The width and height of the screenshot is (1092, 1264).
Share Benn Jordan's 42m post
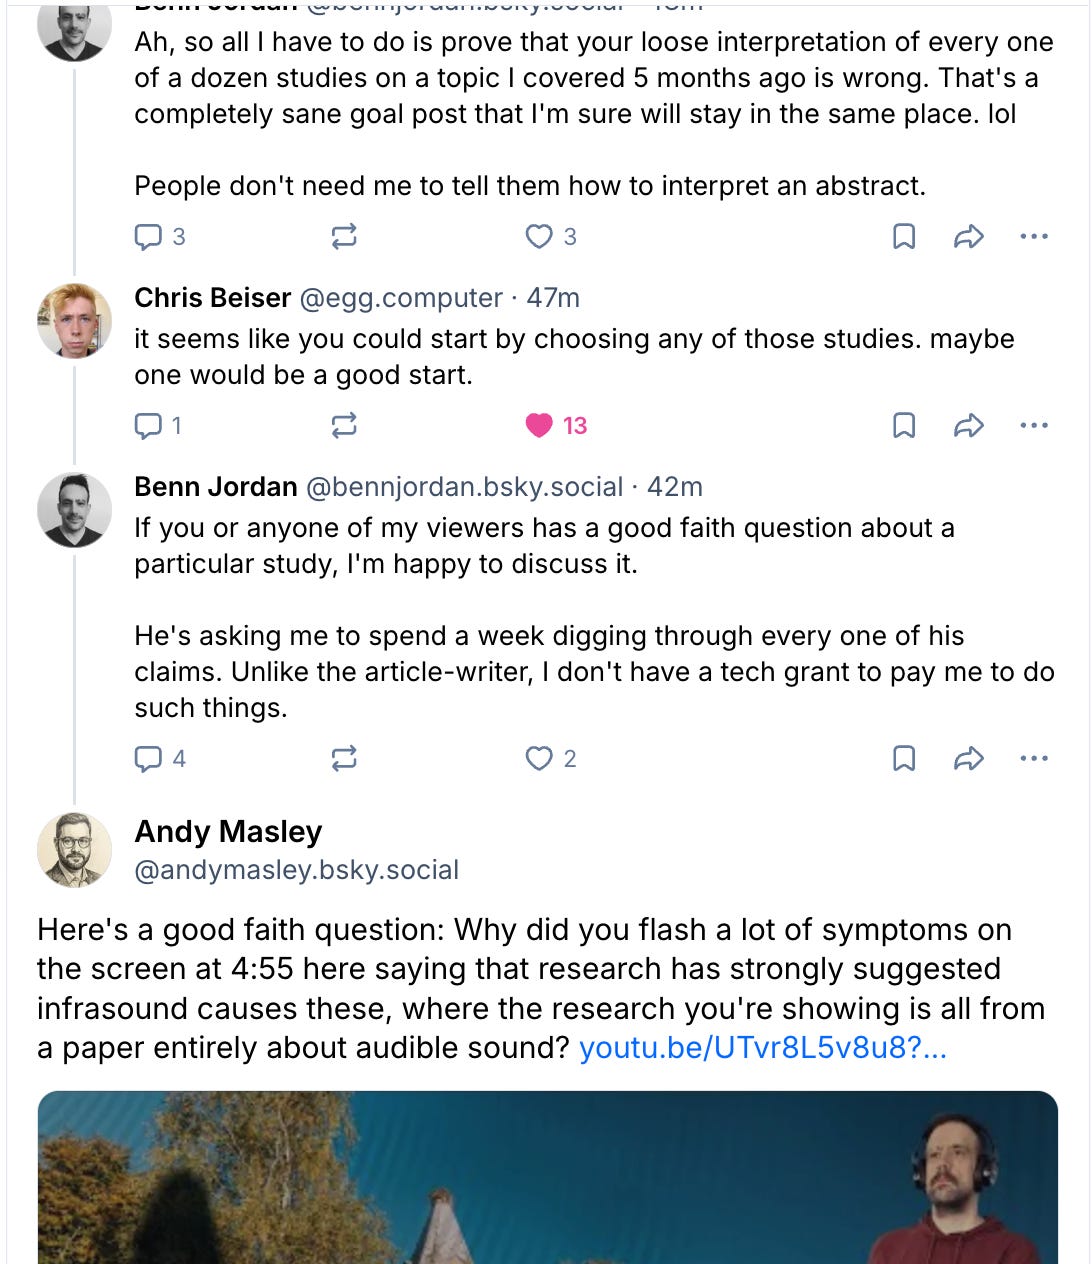(968, 759)
